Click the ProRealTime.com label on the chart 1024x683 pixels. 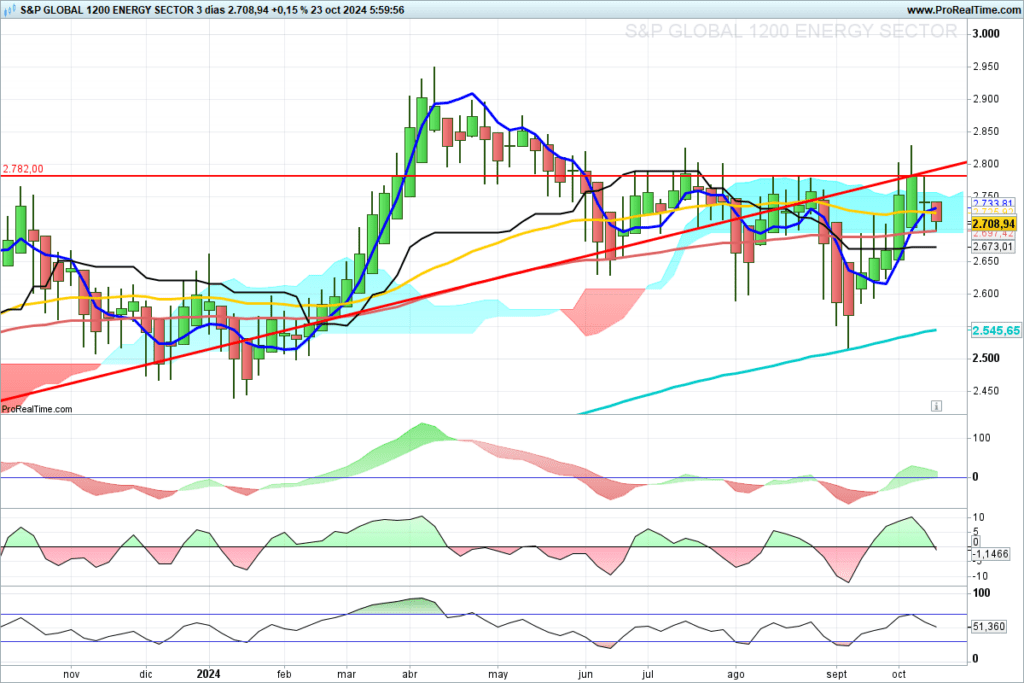[37, 409]
